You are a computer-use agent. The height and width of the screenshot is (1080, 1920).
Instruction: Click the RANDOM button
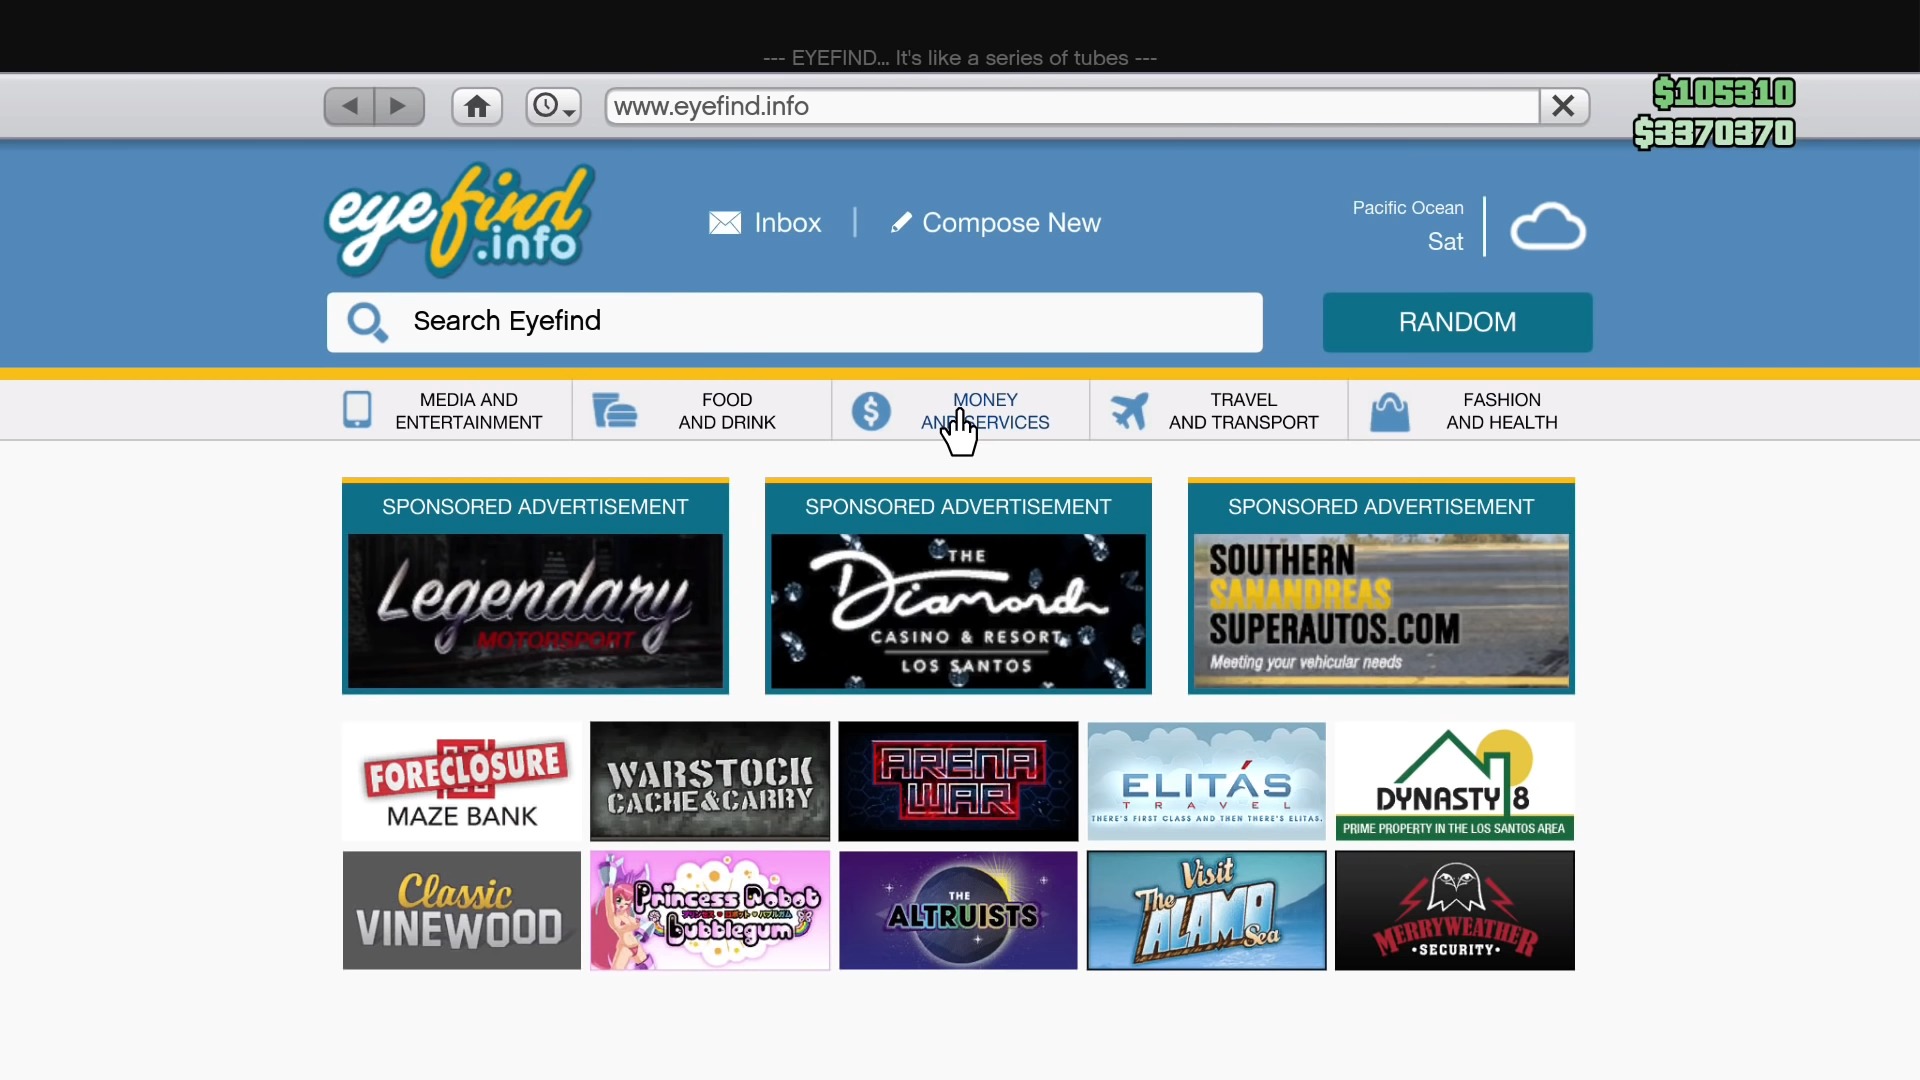coord(1457,322)
